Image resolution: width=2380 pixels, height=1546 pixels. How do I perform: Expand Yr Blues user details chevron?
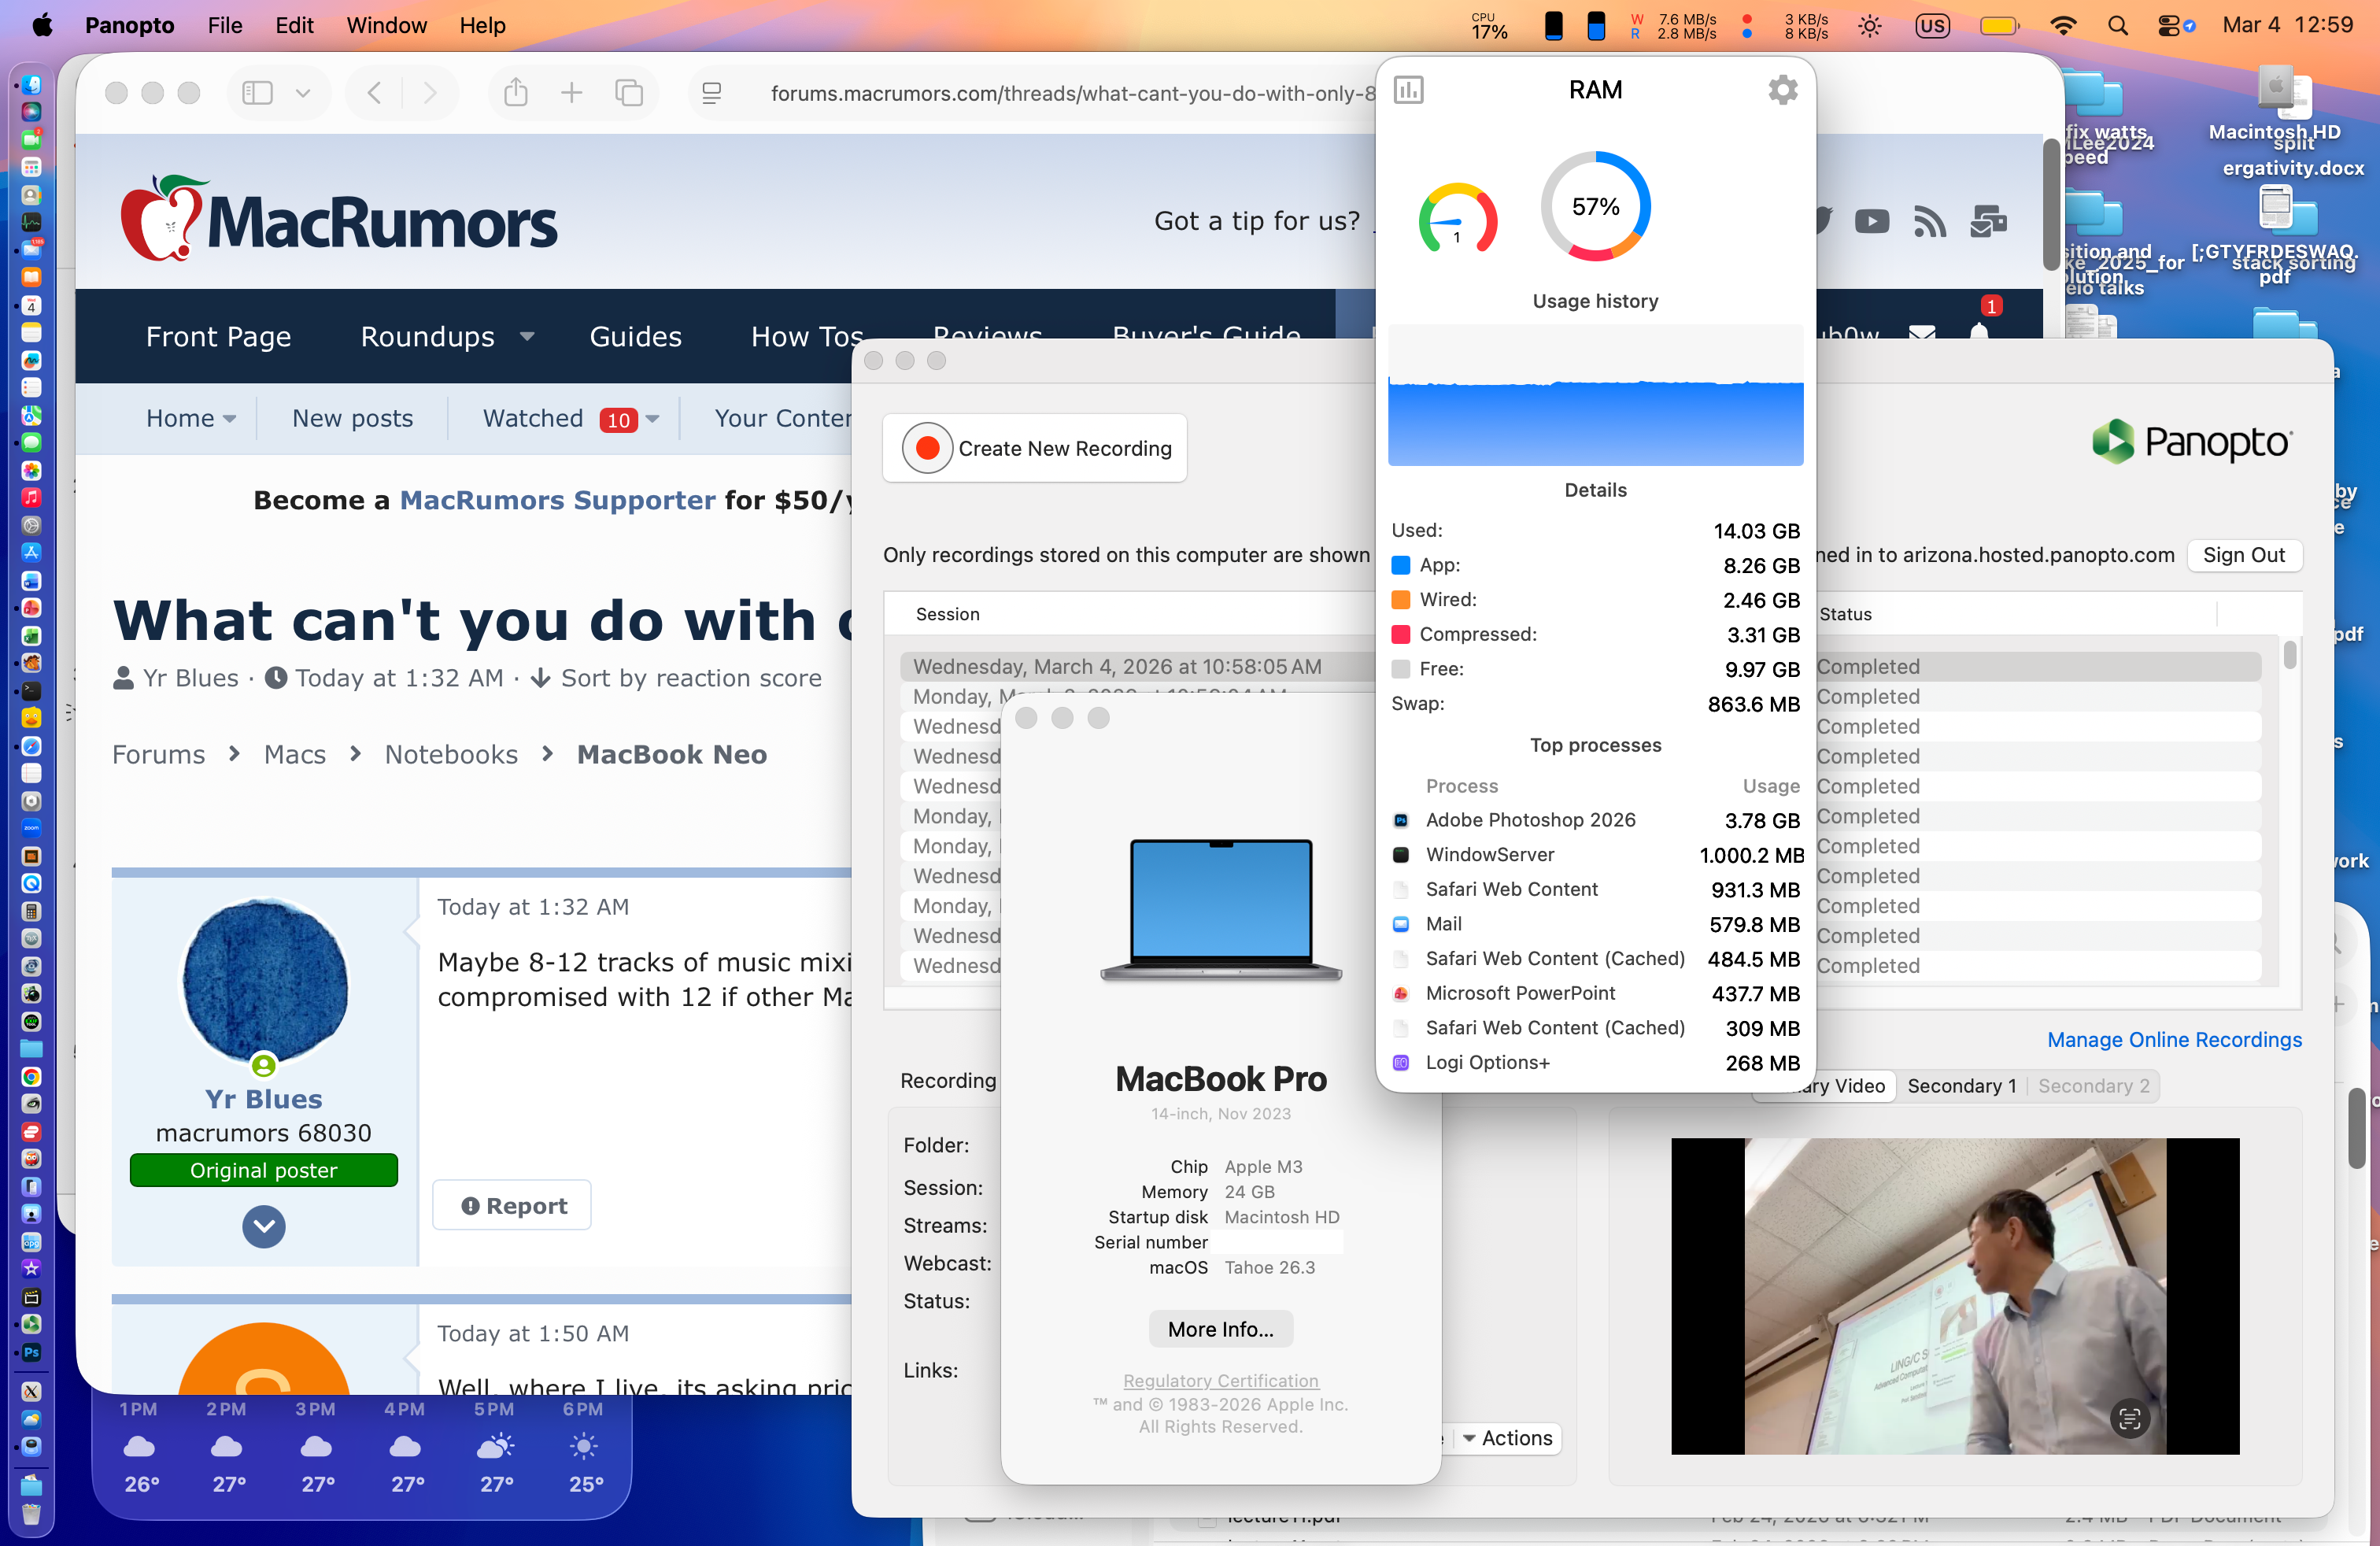(x=264, y=1226)
